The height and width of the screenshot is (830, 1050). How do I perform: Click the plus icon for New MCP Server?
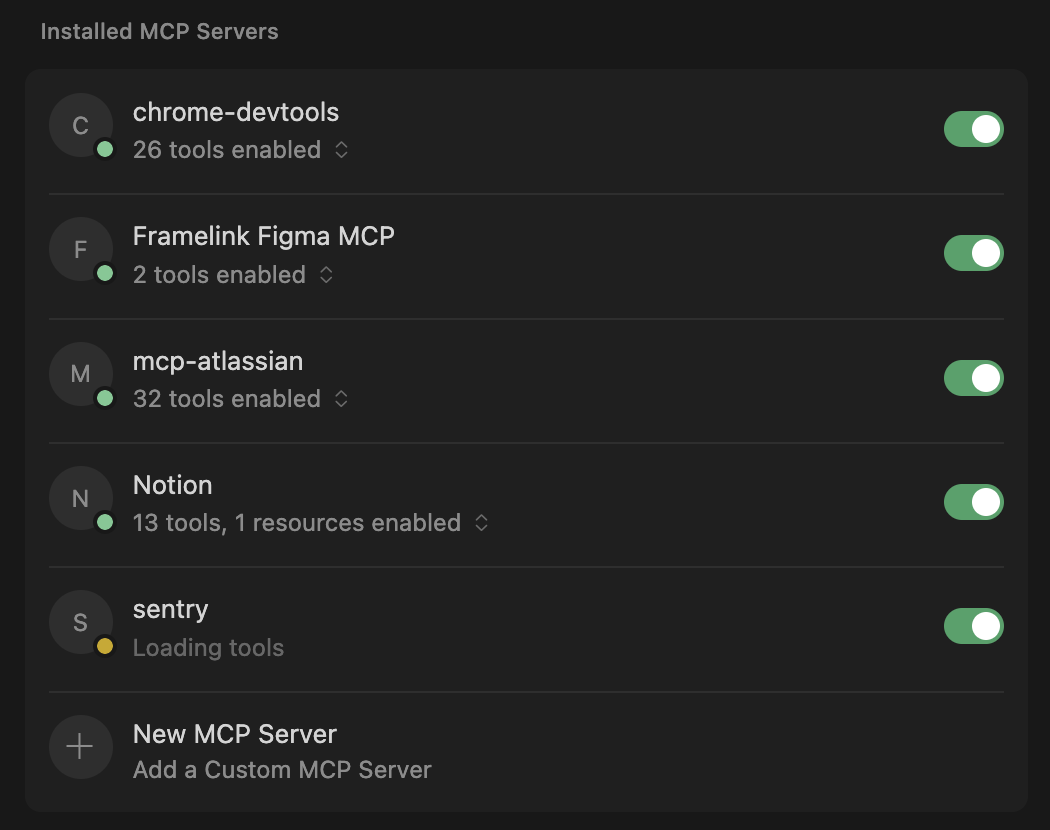(80, 747)
